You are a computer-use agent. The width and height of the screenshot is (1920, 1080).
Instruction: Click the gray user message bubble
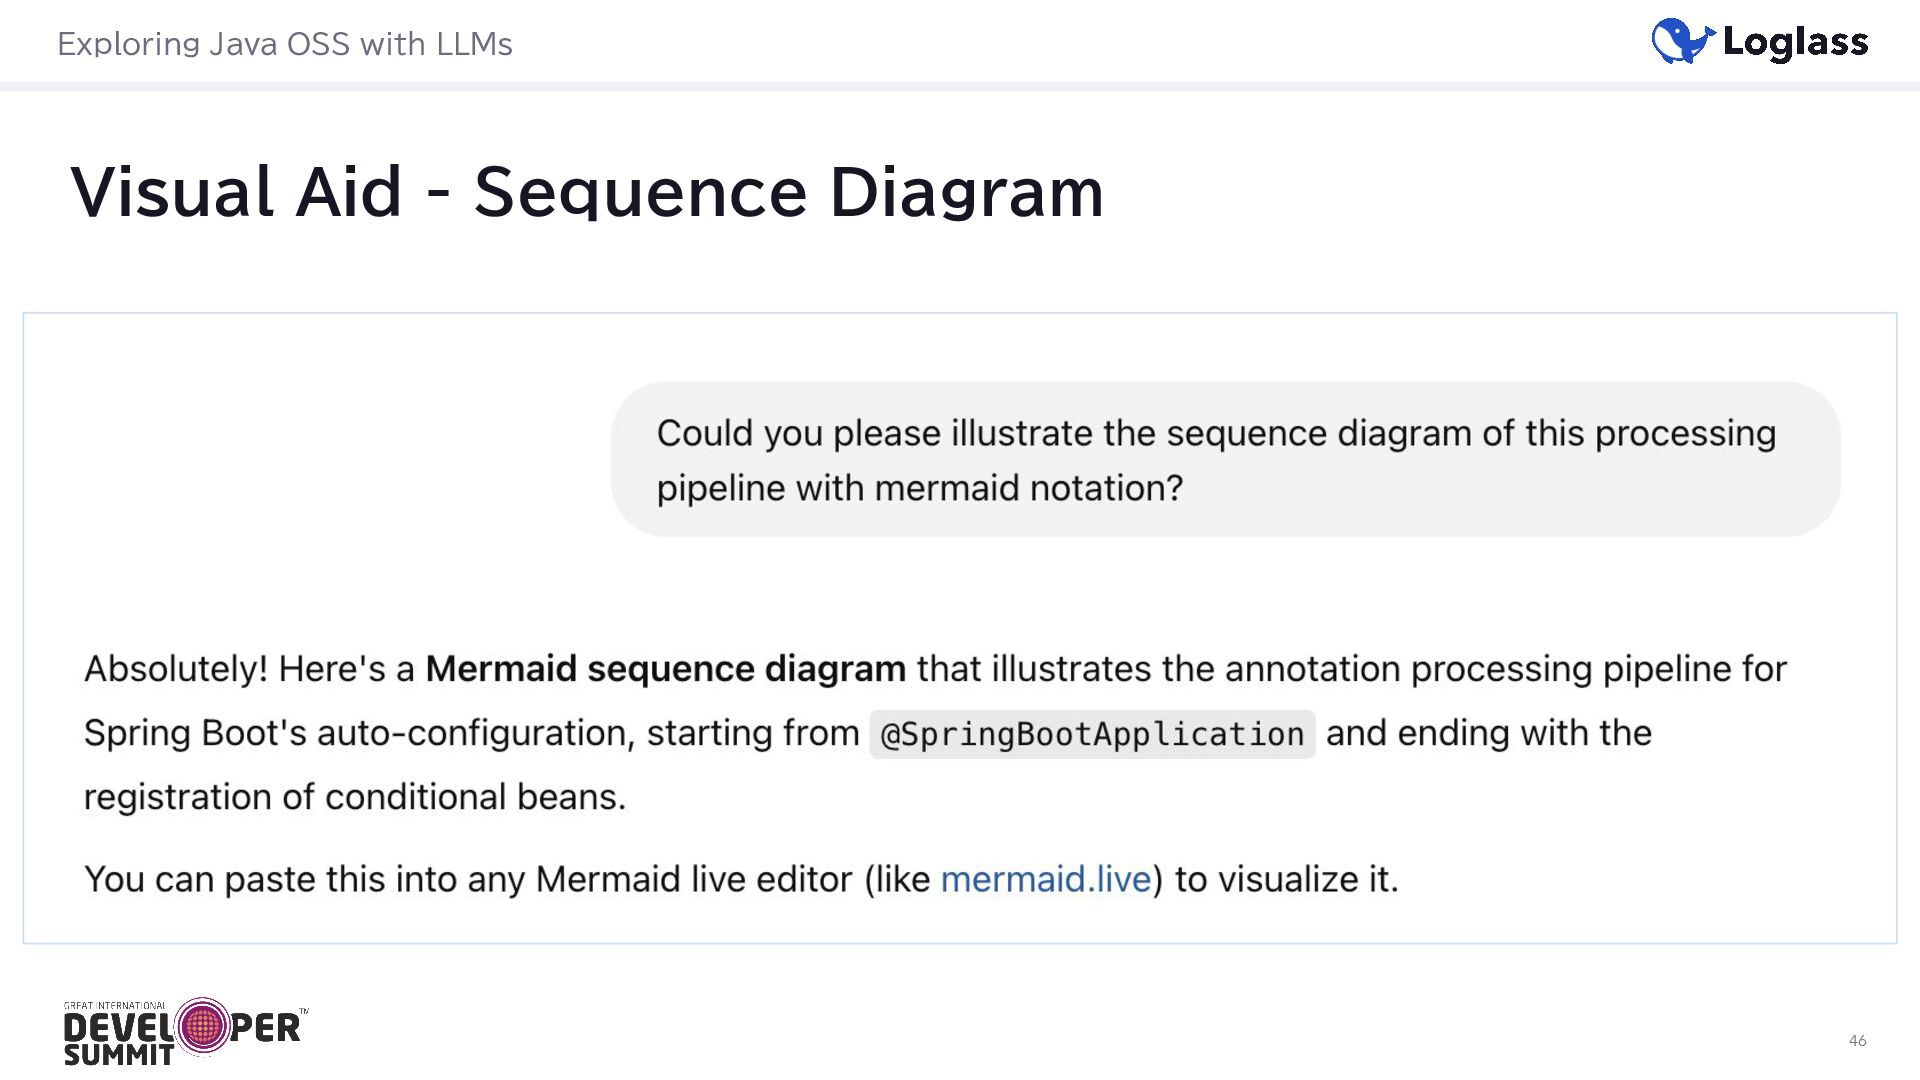click(1225, 460)
